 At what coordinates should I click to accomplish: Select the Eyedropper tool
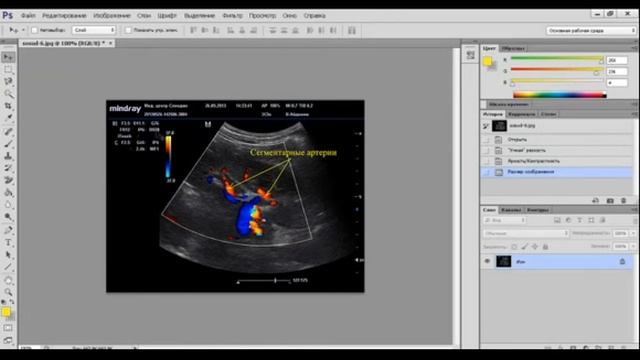click(8, 118)
